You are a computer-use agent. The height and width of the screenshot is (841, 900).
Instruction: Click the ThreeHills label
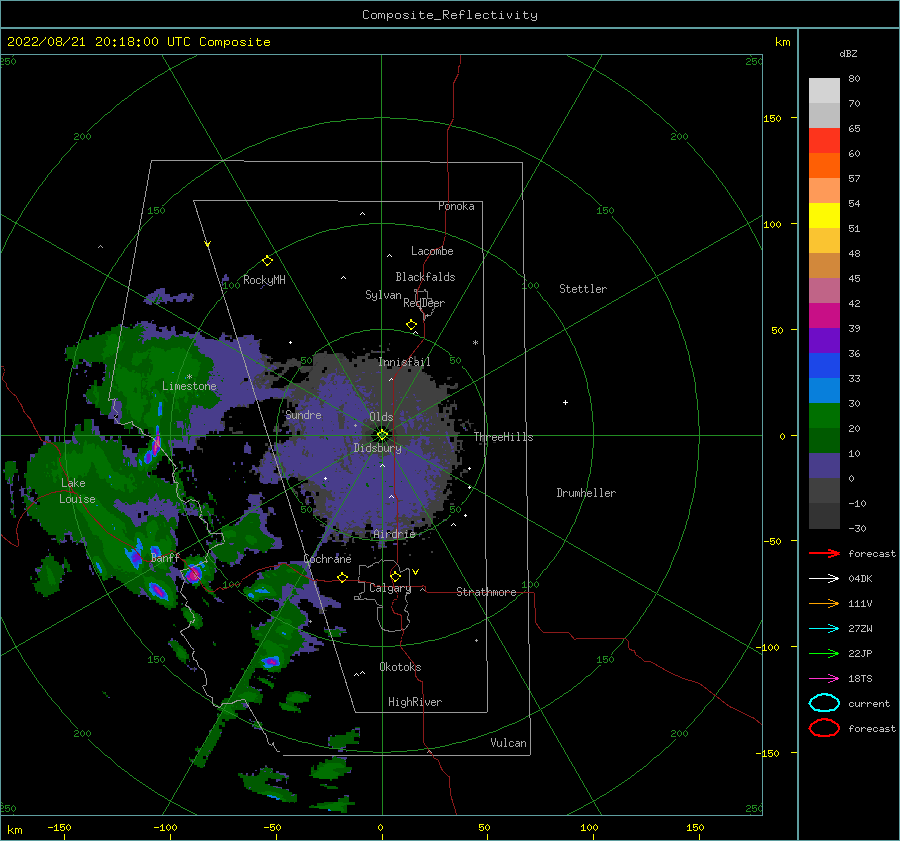click(503, 437)
